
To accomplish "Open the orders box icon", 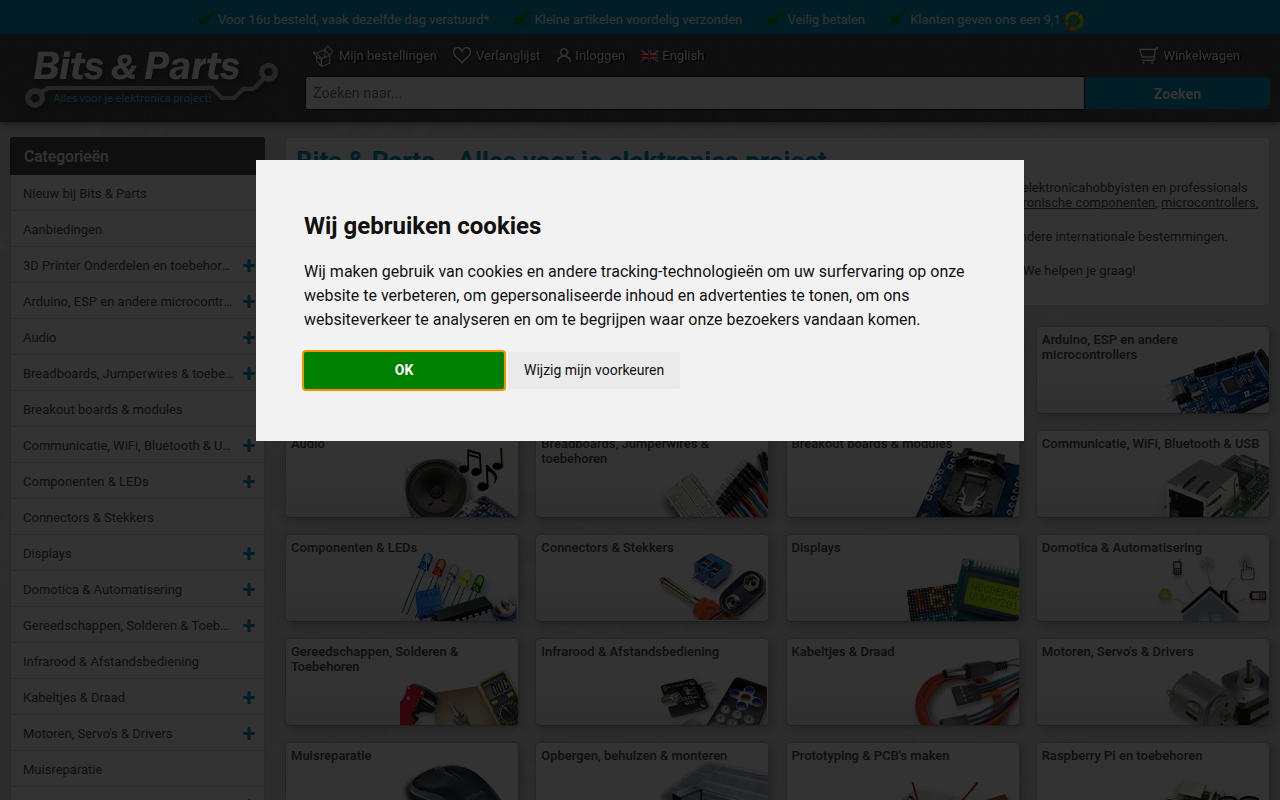I will [323, 56].
